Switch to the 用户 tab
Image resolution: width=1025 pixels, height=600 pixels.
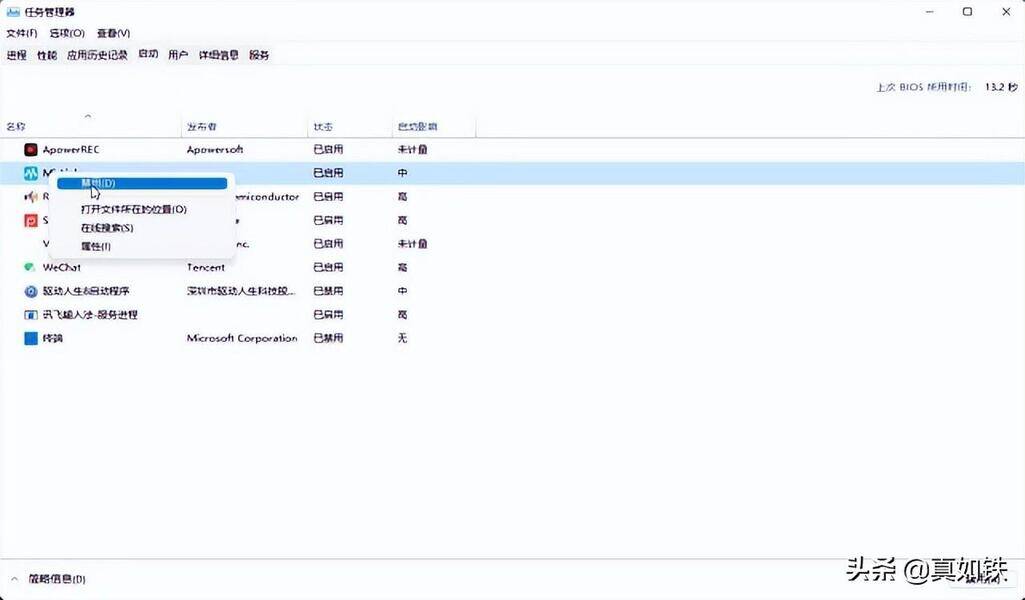(178, 55)
